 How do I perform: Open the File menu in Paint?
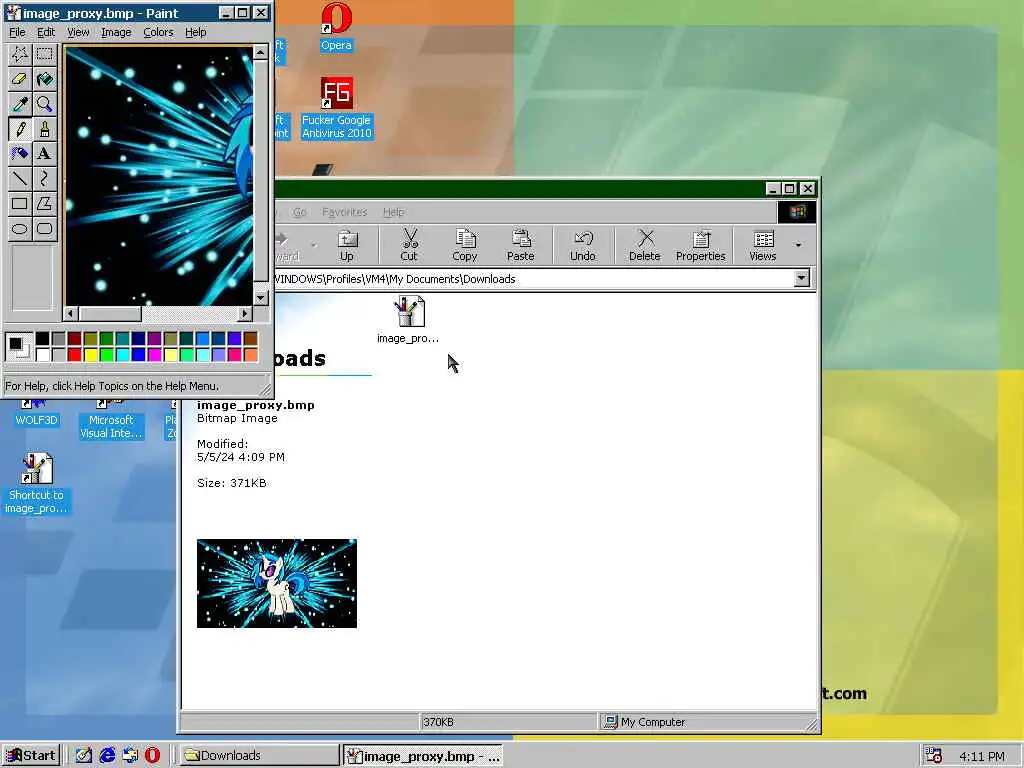(17, 32)
